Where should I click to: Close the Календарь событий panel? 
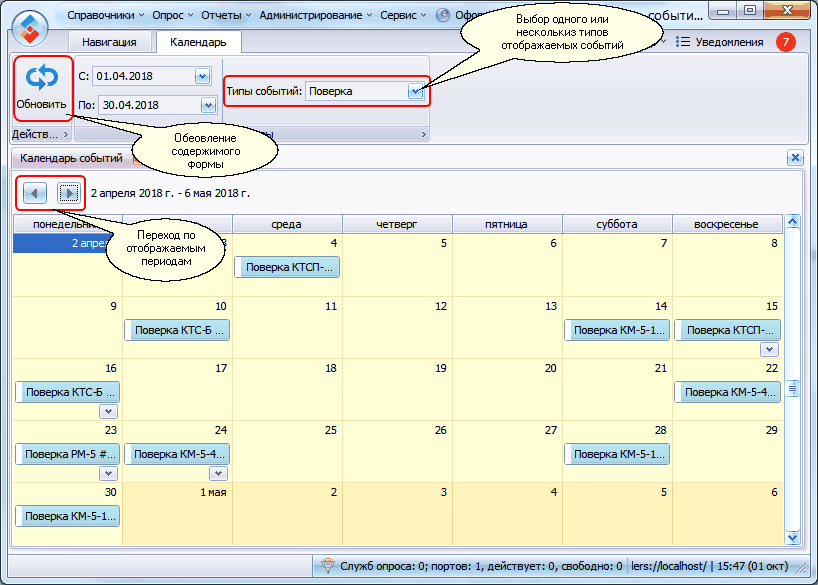coord(794,158)
